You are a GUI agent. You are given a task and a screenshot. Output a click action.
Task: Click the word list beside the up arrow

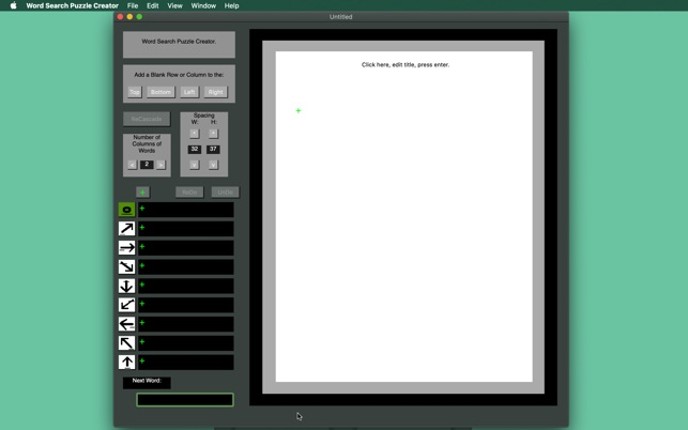(186, 362)
